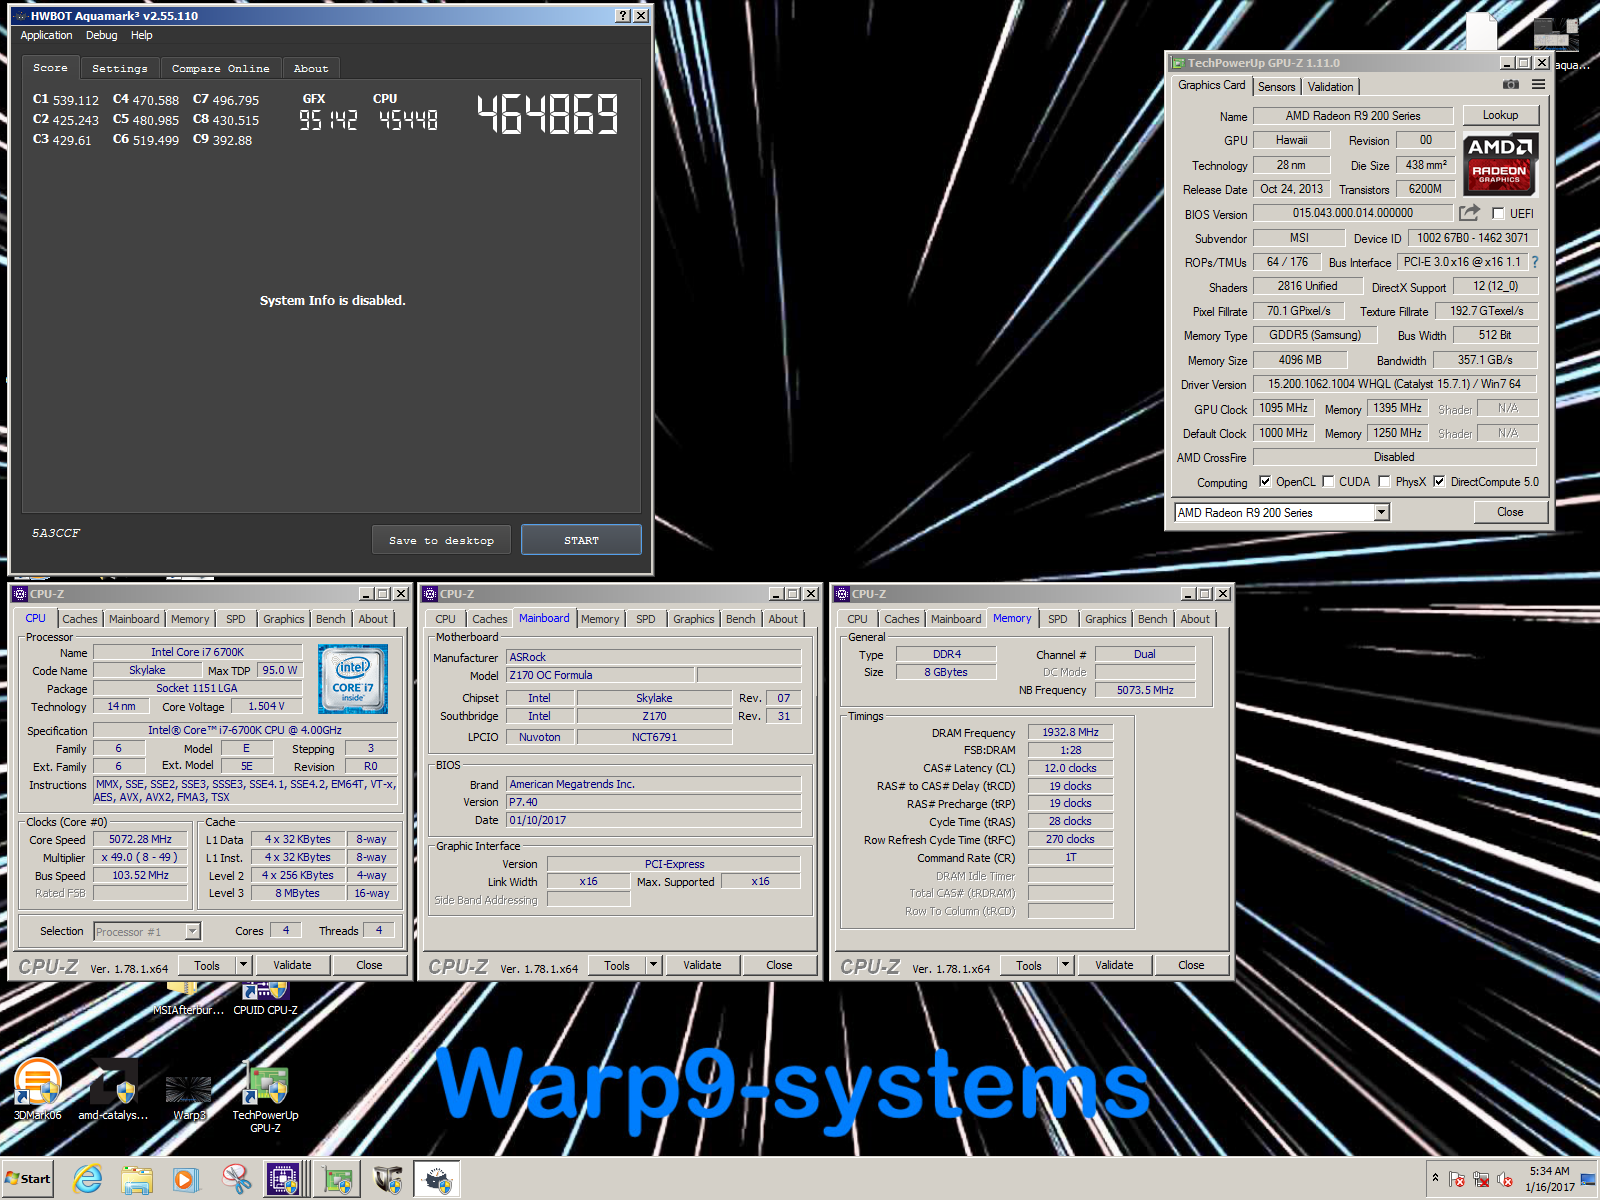Switch to CPU-Z via its taskbar button
This screenshot has width=1600, height=1200.
tap(284, 1180)
